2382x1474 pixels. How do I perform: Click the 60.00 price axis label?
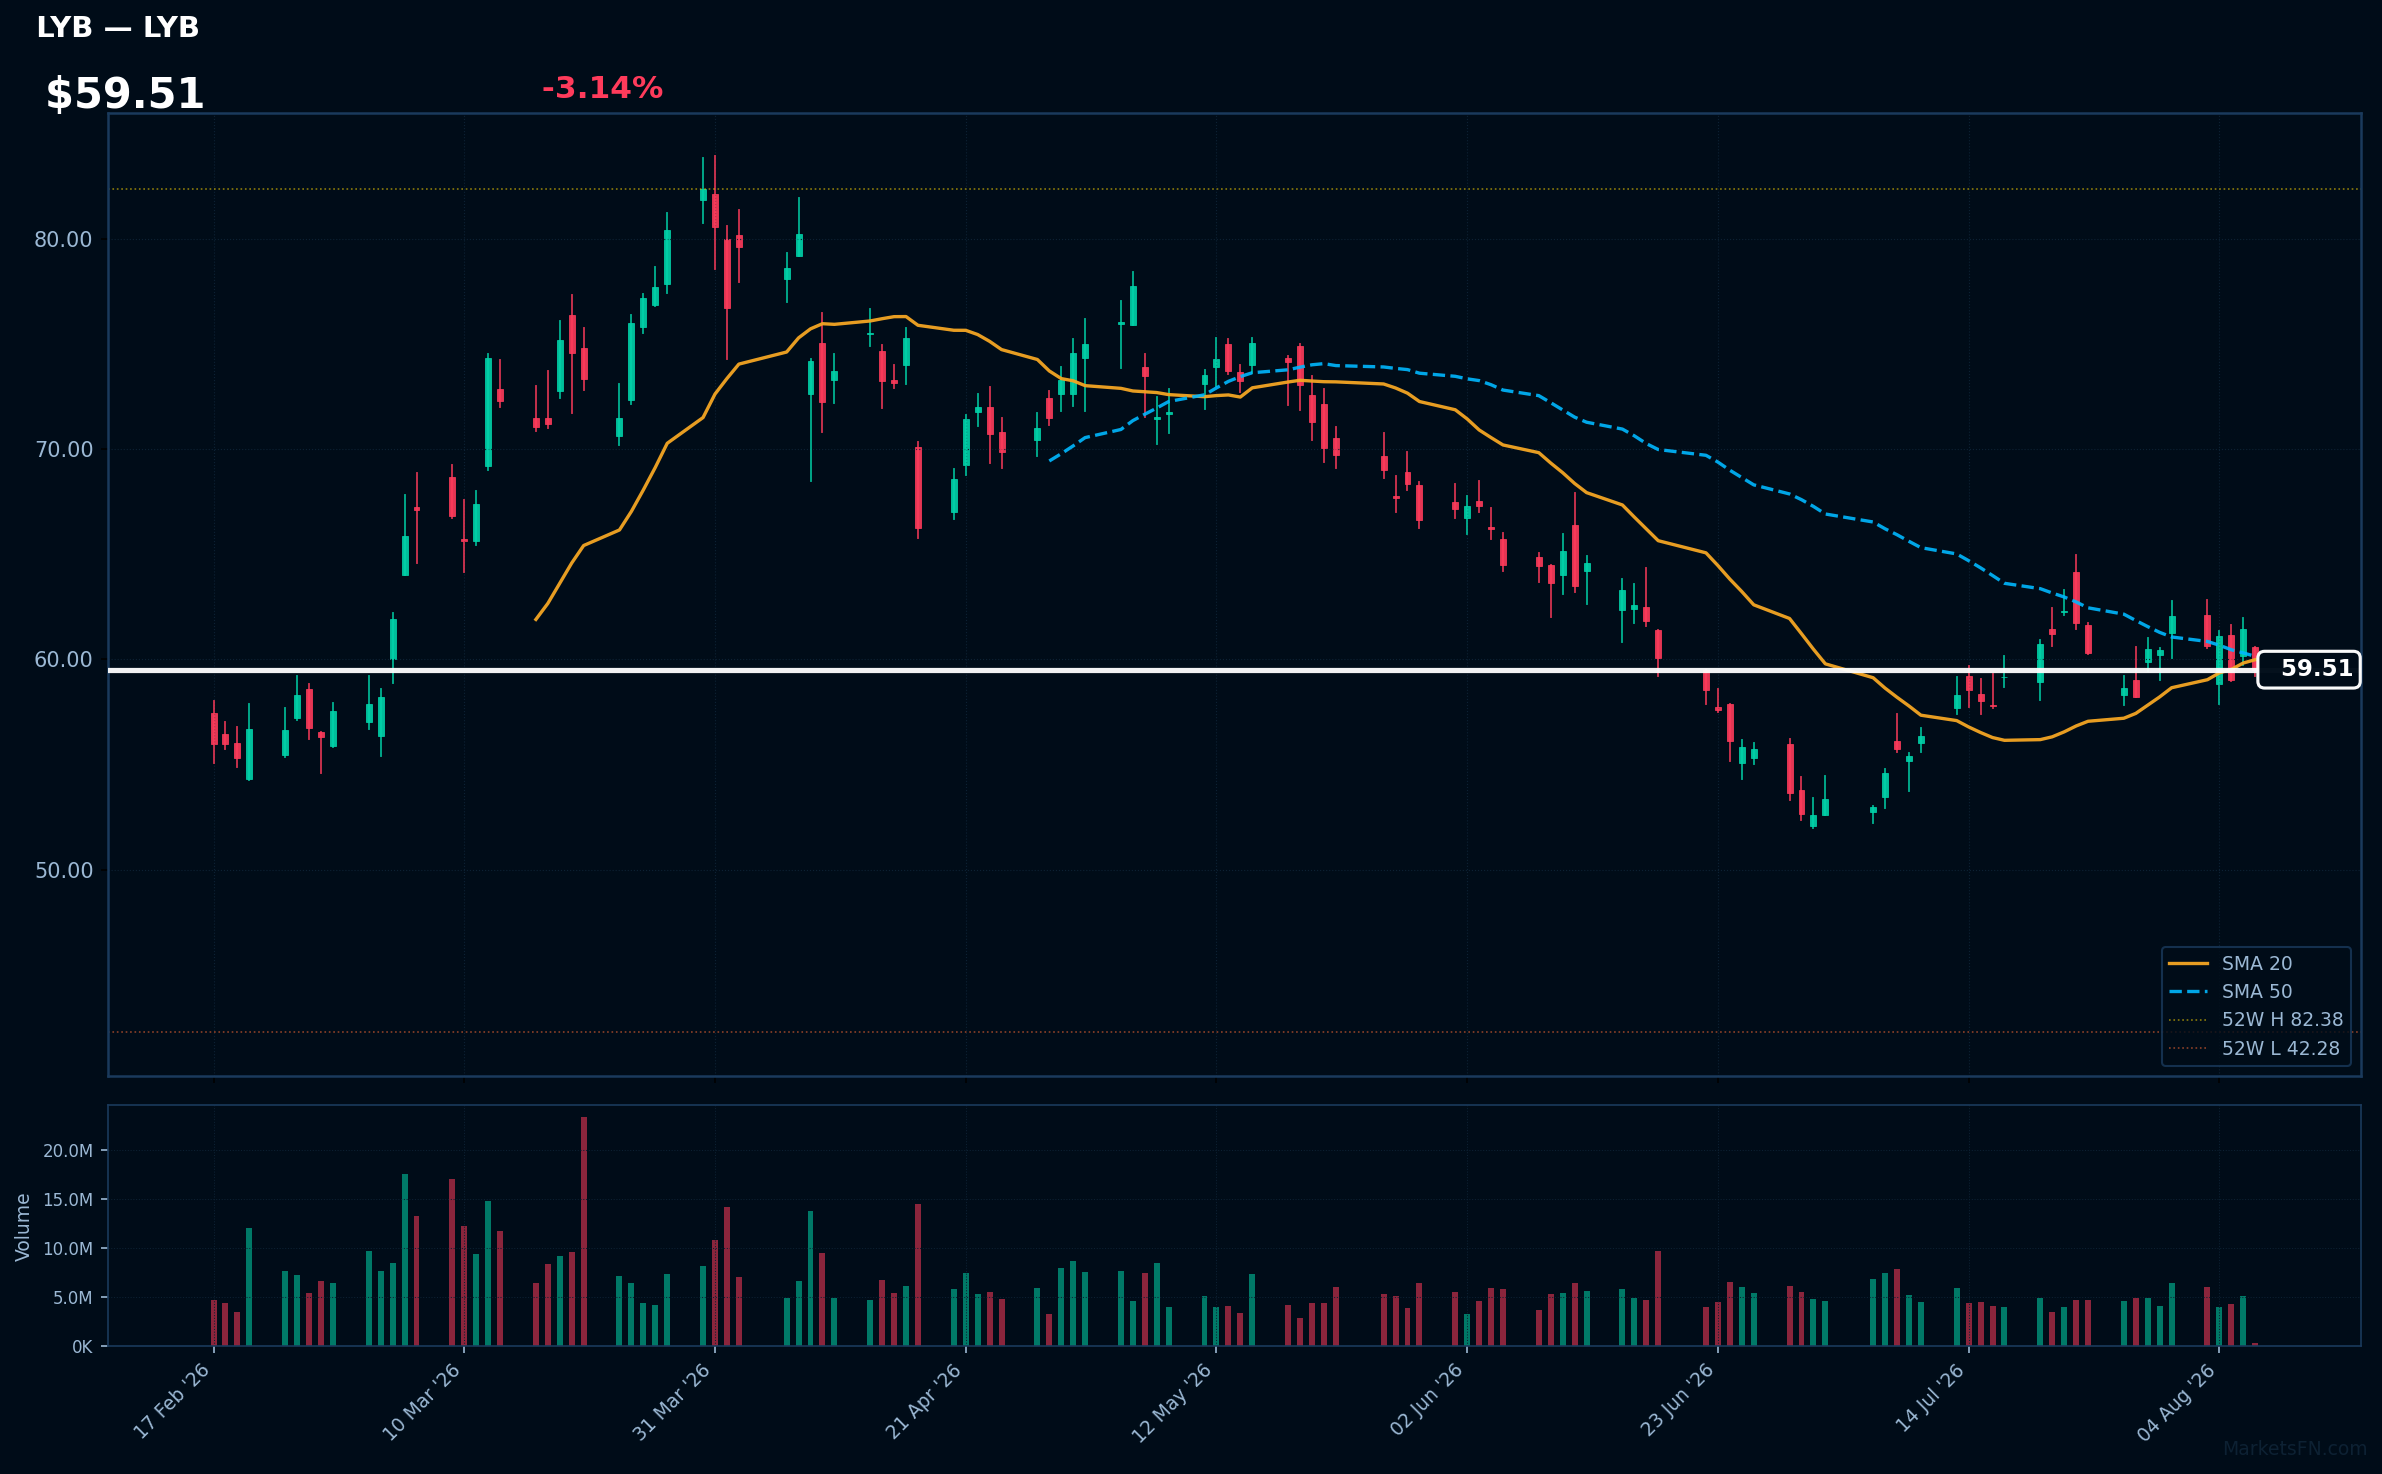click(63, 660)
